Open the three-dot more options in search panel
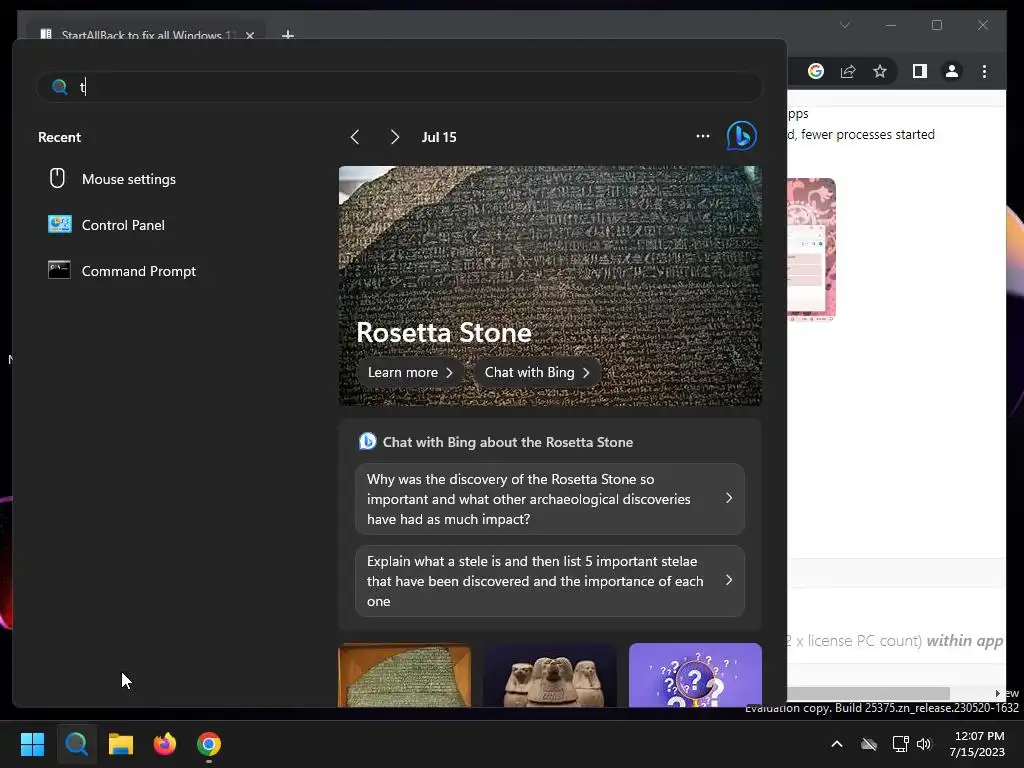Screen dimensions: 1024x768 click(703, 136)
